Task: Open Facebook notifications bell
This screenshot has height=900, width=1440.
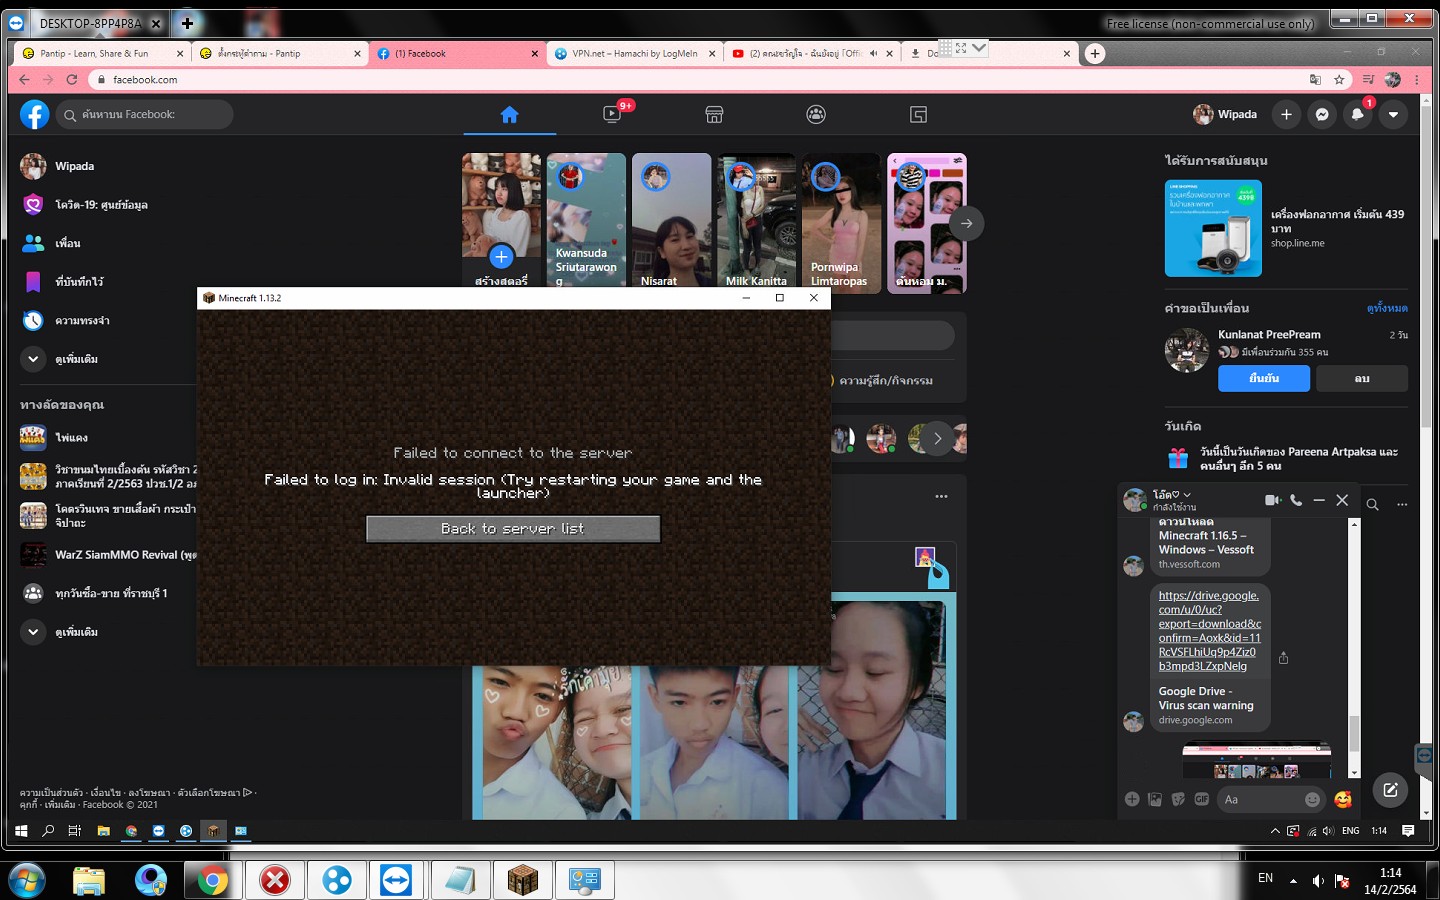Action: click(x=1357, y=115)
